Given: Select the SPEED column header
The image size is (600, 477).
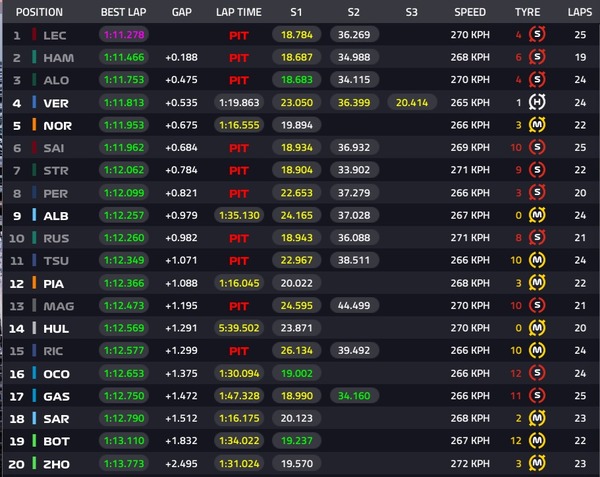Looking at the screenshot, I should tap(469, 12).
